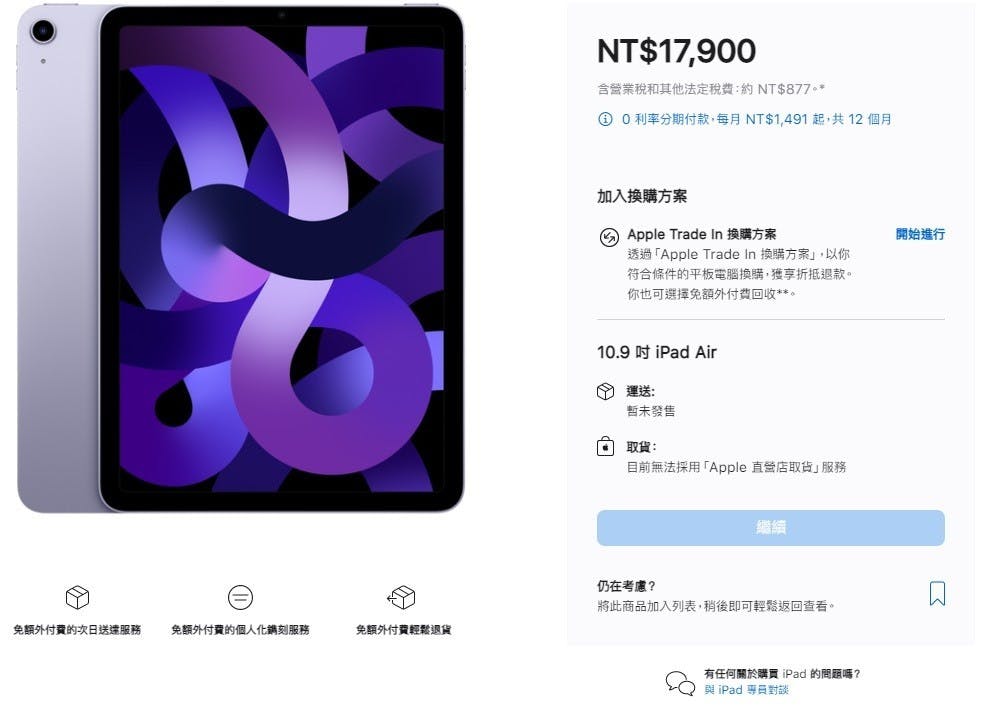Viewport: 991px width, 710px height.
Task: Click the next-day delivery box icon
Action: click(77, 597)
